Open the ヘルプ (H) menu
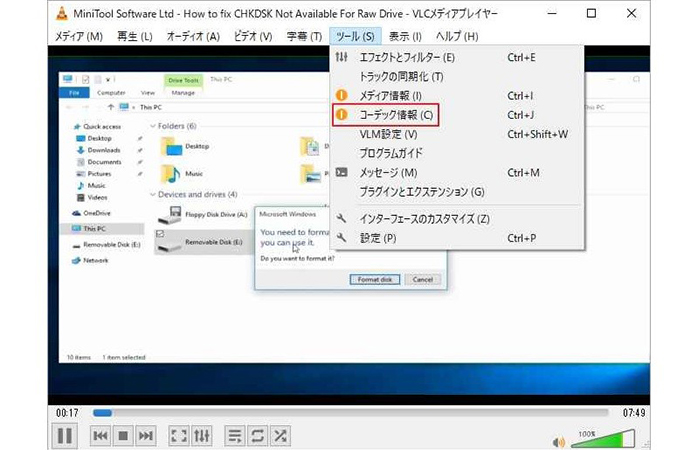This screenshot has width=697, height=450. pos(457,36)
